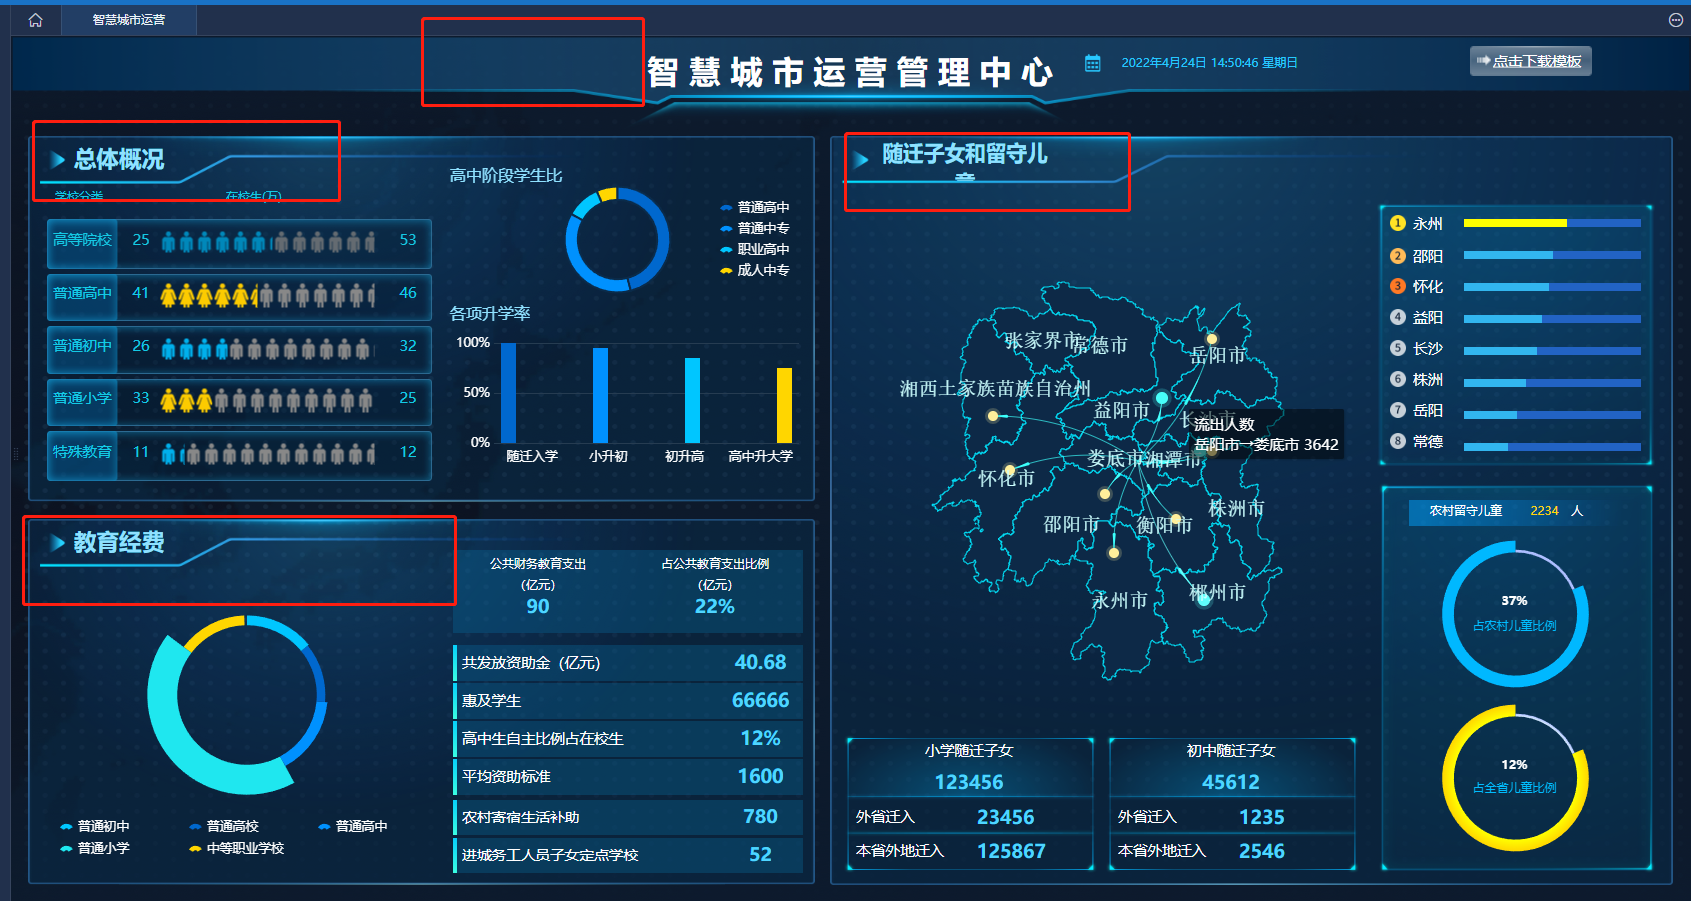Toggle 普通小学 legend in 教育经费 chart

coord(95,848)
